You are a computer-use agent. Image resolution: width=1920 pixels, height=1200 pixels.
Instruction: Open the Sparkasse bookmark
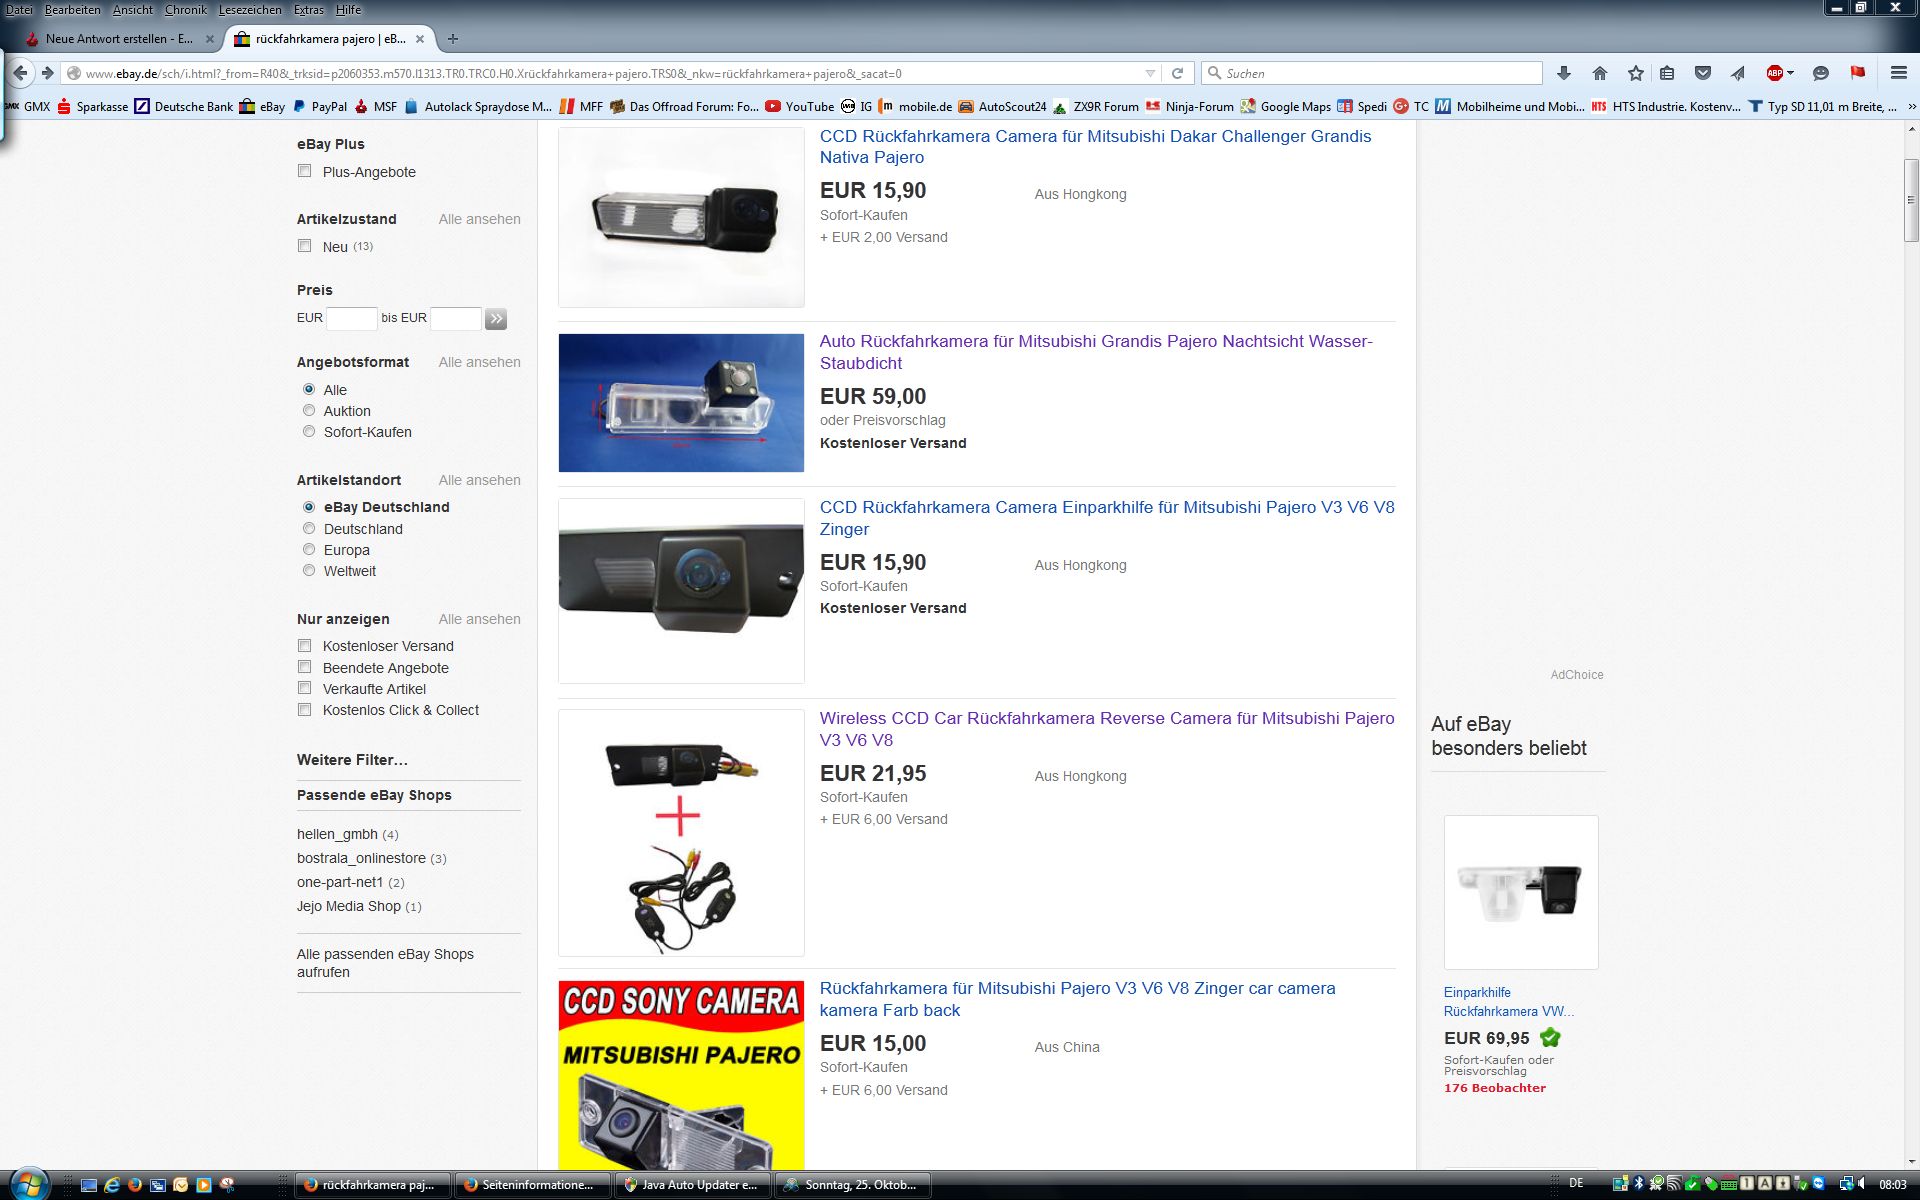(x=93, y=106)
